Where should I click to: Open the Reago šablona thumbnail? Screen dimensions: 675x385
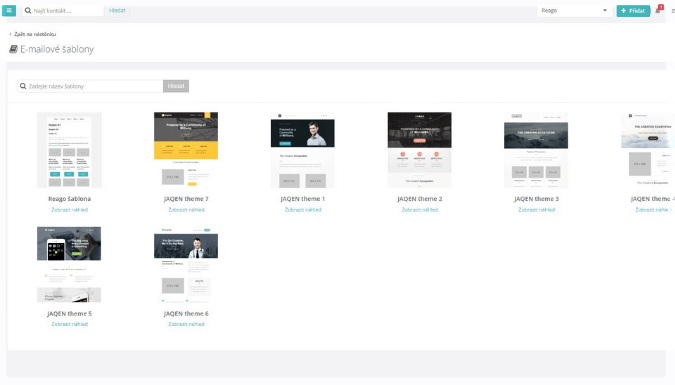69,150
